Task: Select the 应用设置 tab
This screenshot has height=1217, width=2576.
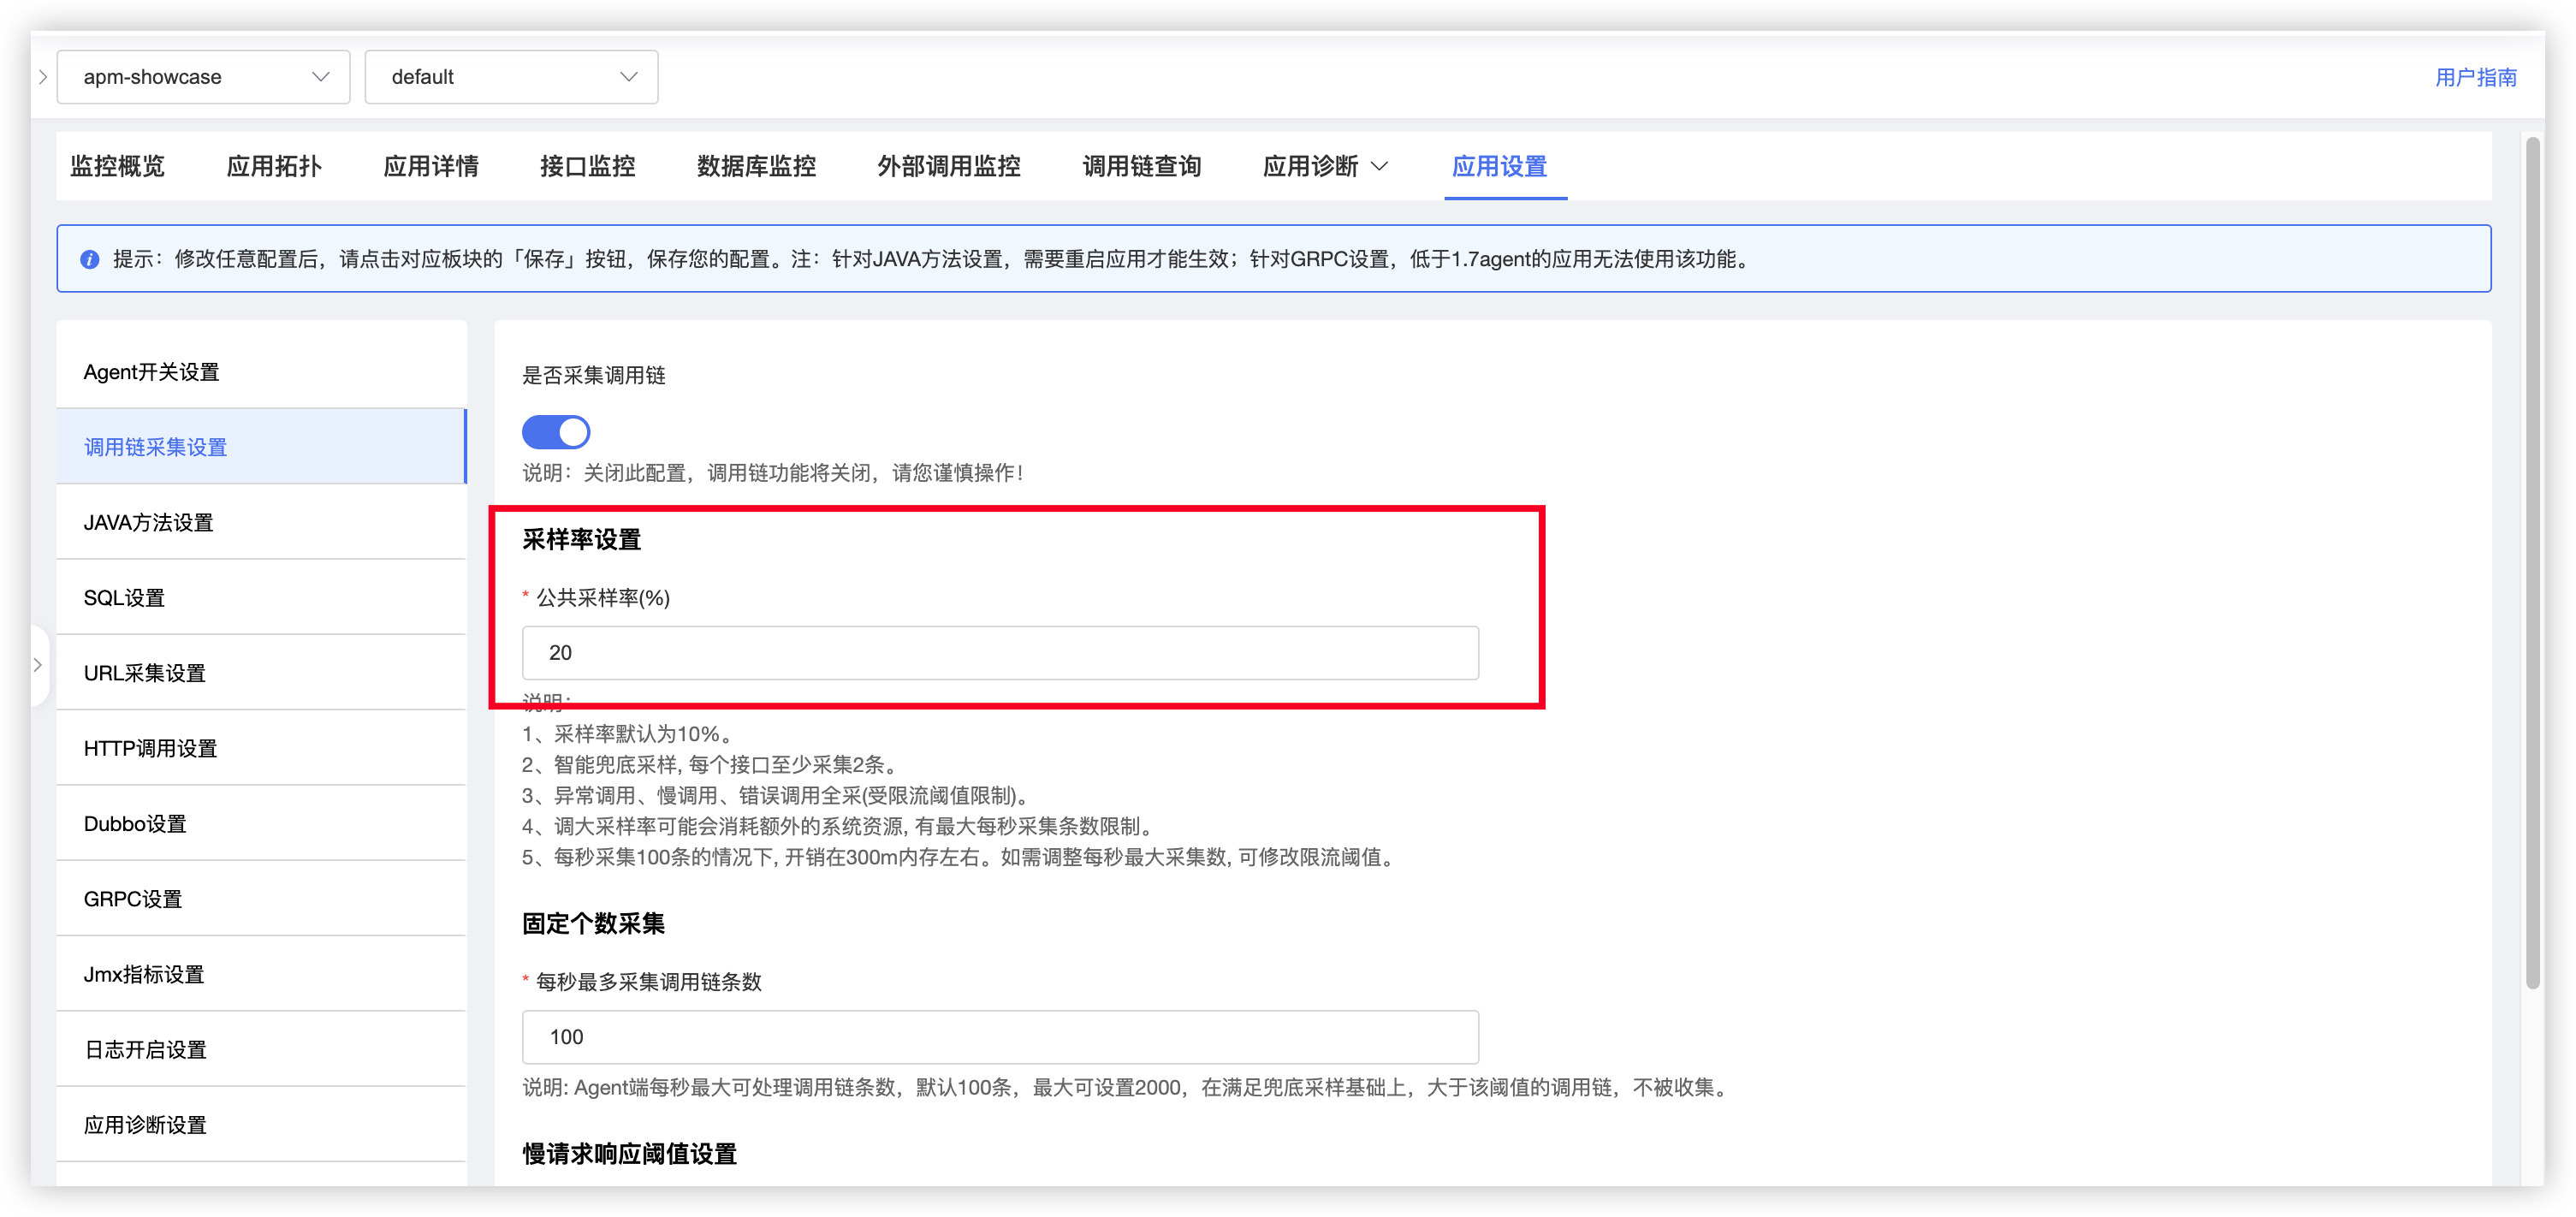Action: tap(1500, 166)
